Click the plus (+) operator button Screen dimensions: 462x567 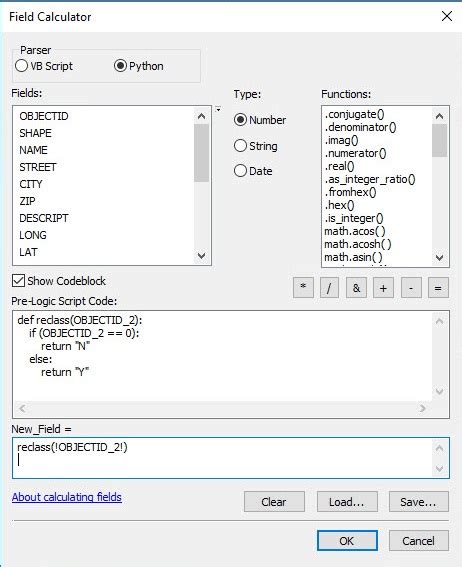click(383, 288)
